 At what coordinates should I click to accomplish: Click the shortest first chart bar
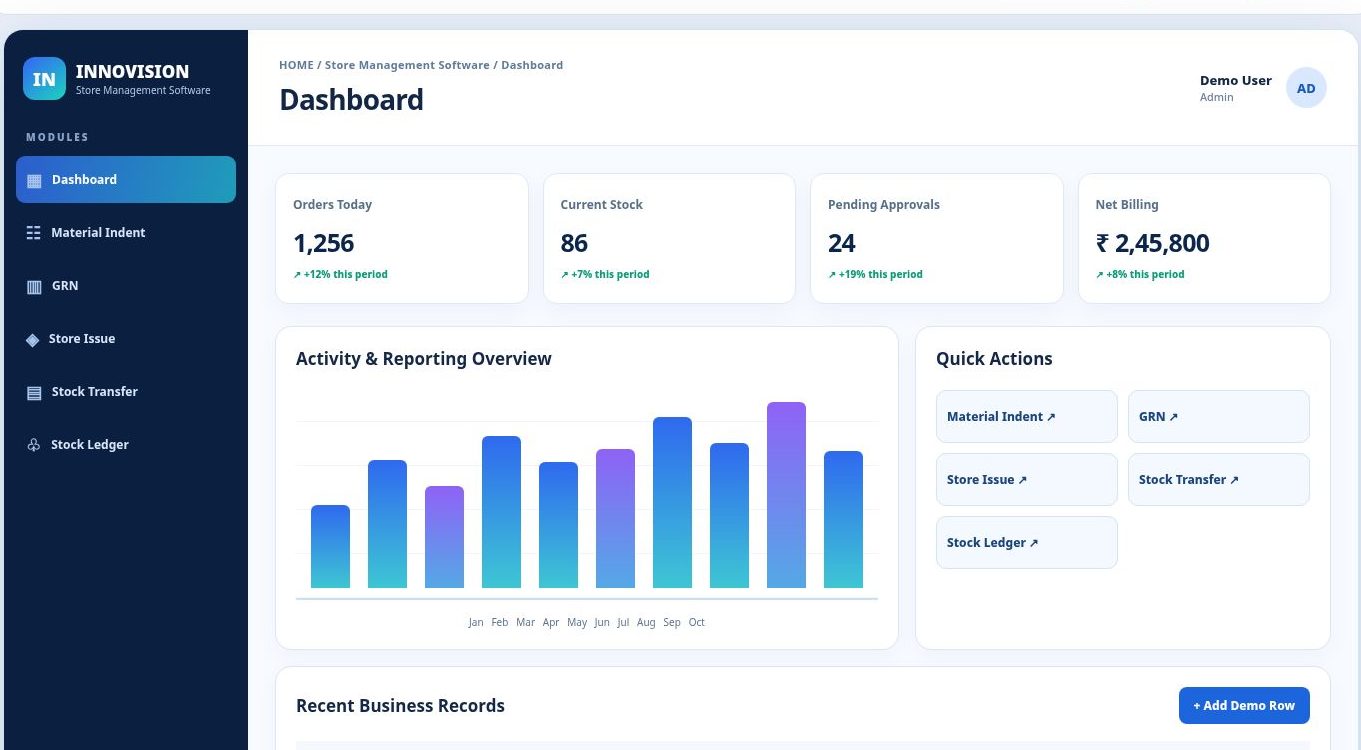pos(330,546)
